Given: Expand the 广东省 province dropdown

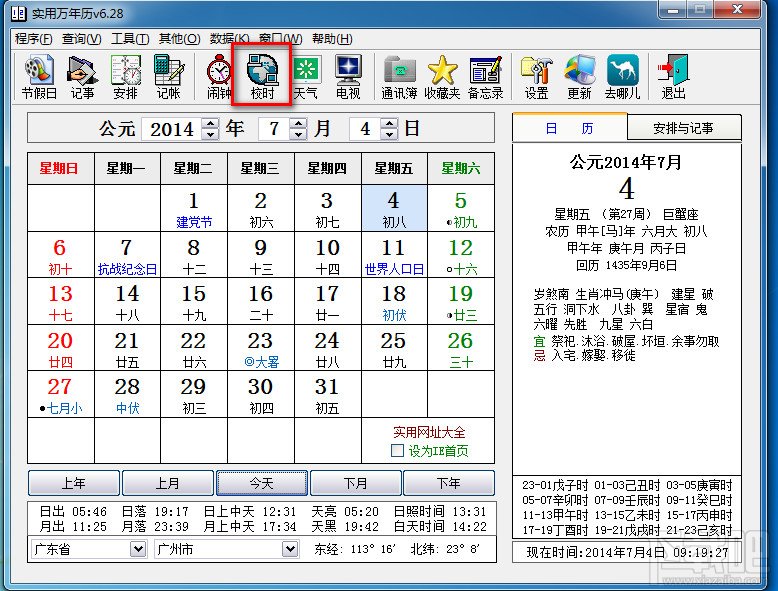Looking at the screenshot, I should (x=138, y=549).
